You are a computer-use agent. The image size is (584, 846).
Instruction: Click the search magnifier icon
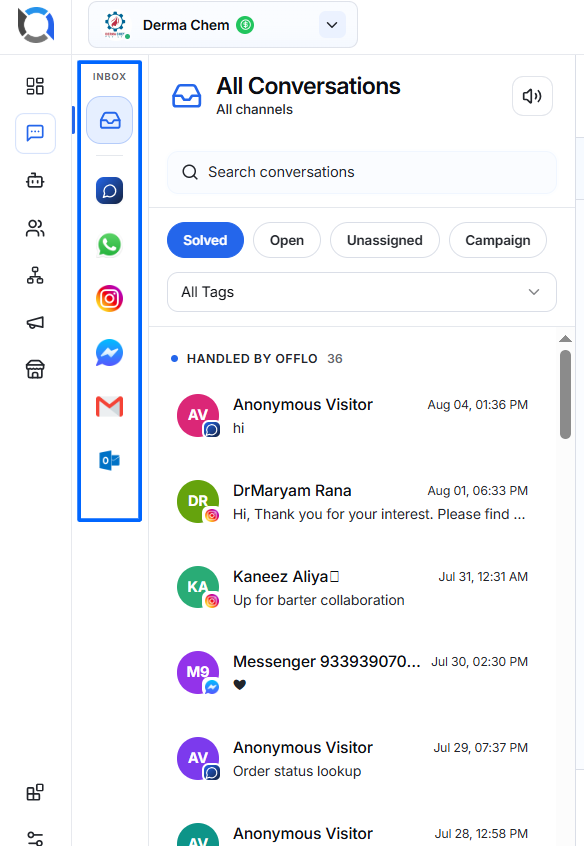tap(190, 172)
